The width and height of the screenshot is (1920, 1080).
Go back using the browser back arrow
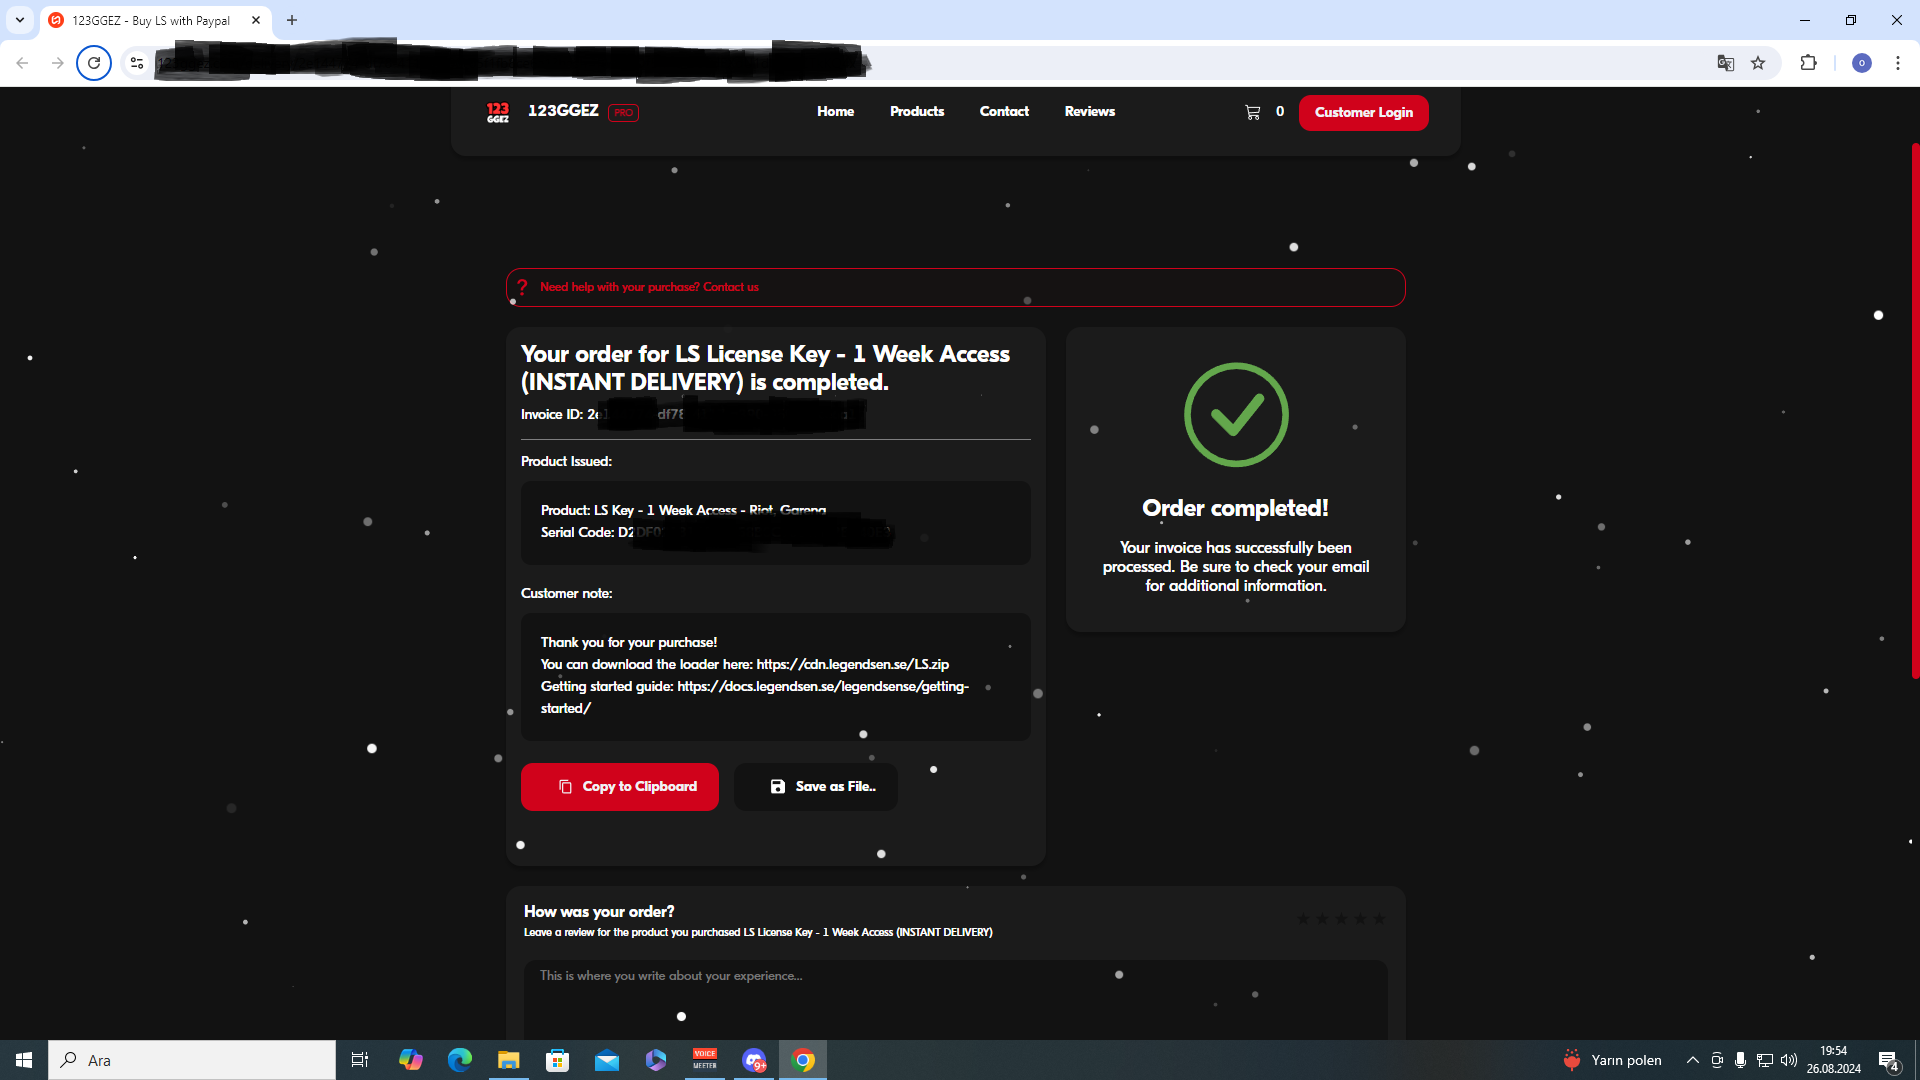22,63
